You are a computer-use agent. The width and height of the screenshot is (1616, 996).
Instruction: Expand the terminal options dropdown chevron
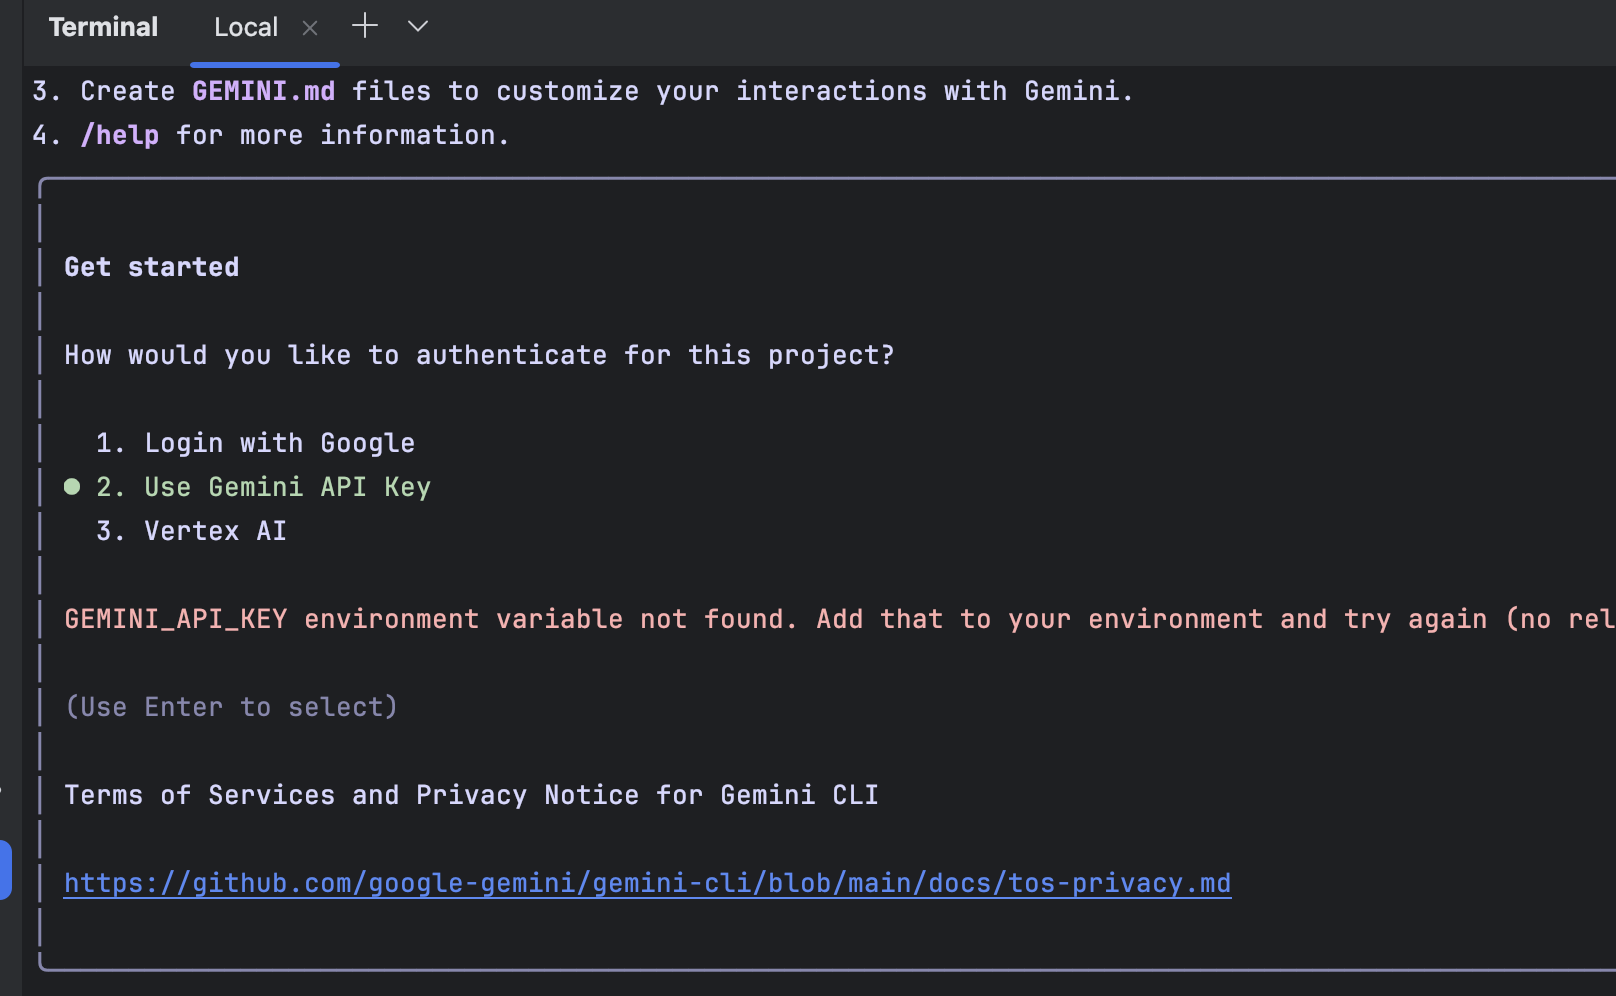(x=418, y=26)
